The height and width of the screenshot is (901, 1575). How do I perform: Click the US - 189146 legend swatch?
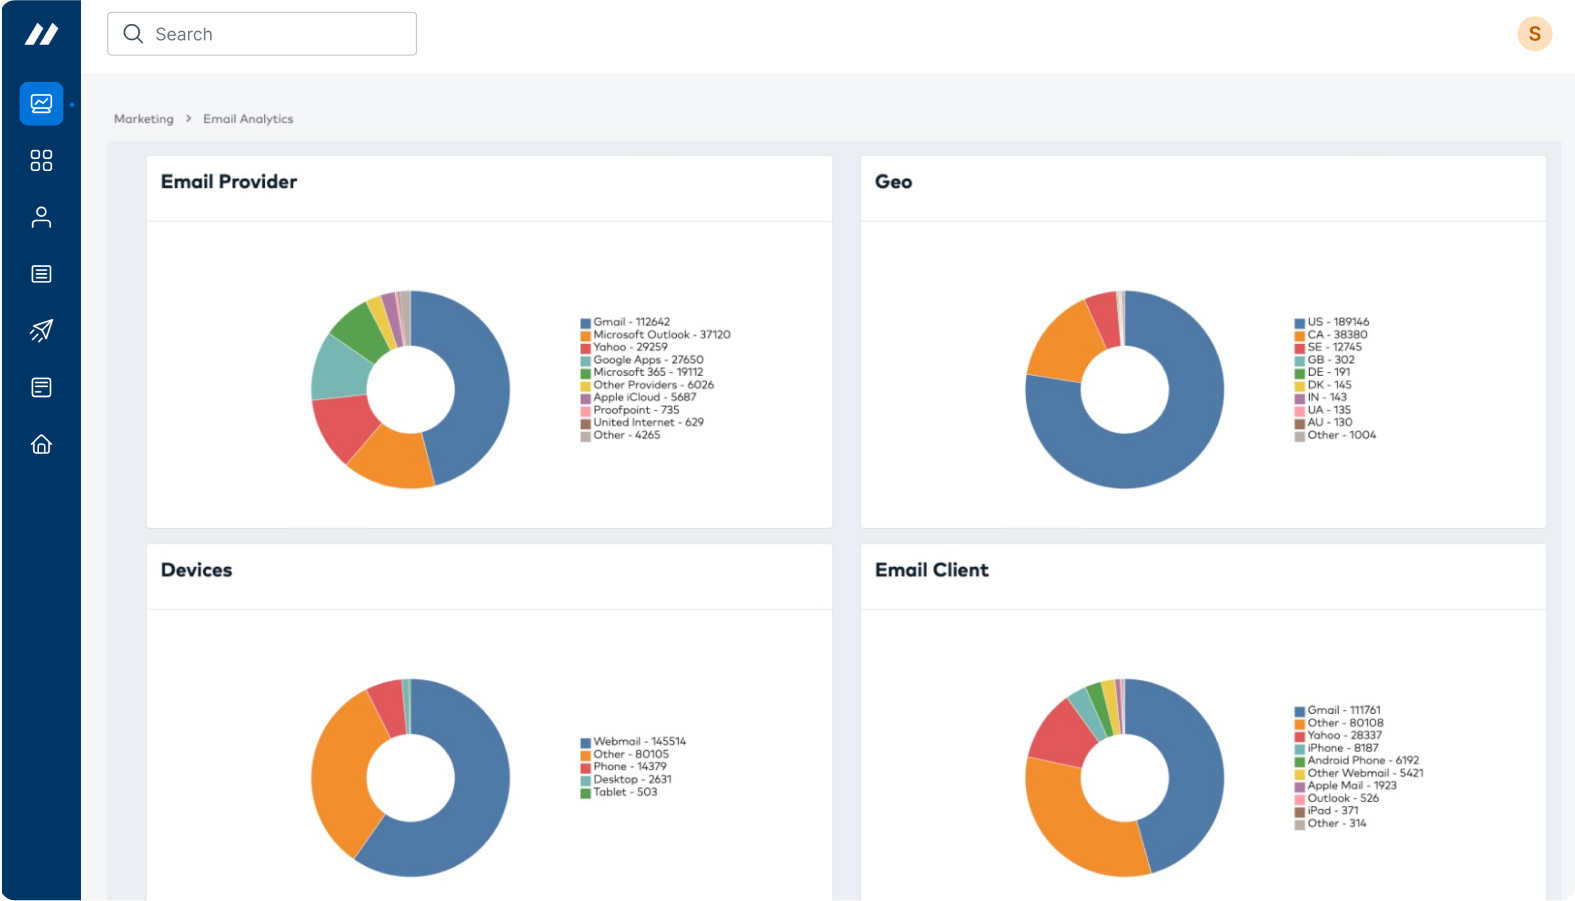[x=1300, y=323]
